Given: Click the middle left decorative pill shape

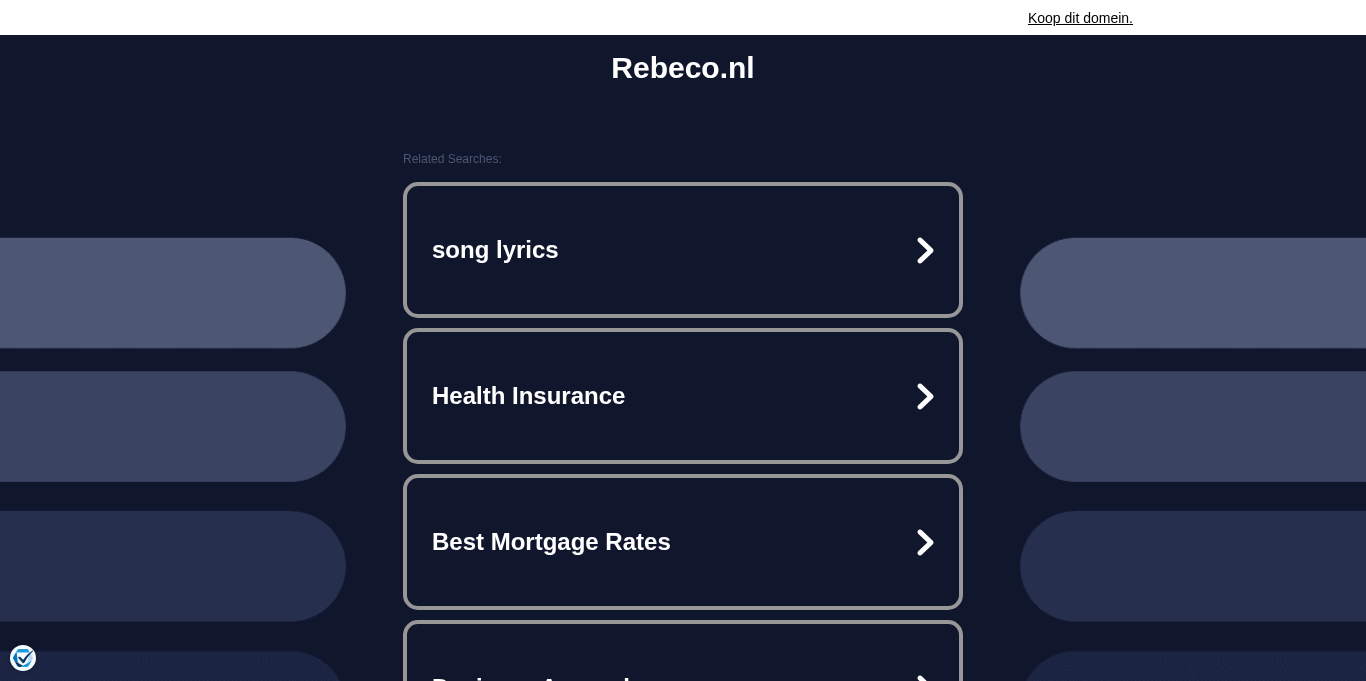Looking at the screenshot, I should click(x=170, y=427).
